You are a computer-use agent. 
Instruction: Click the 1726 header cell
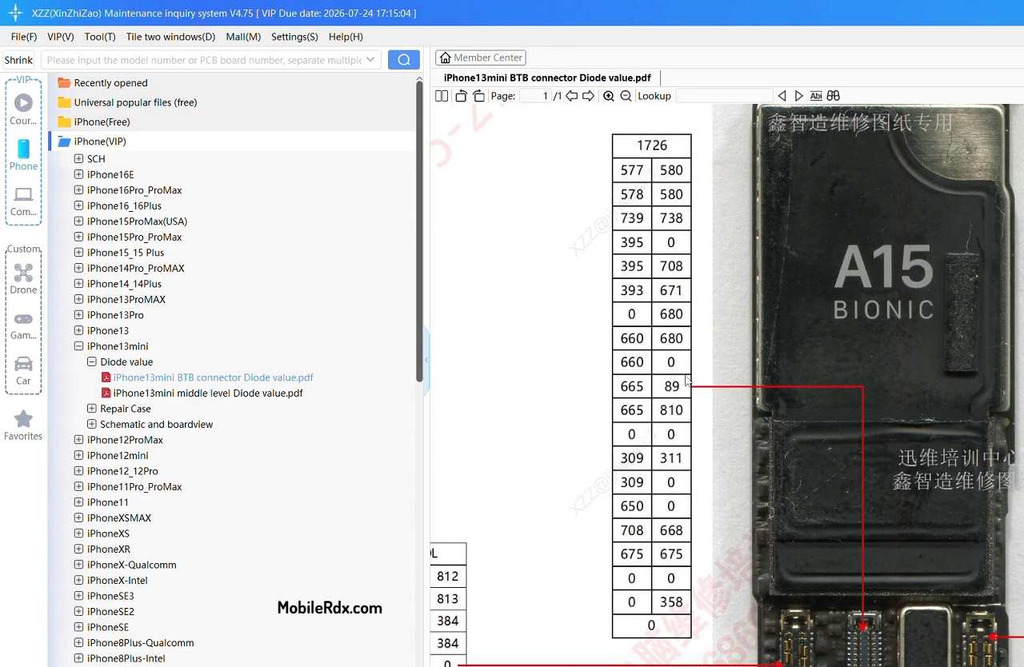pyautogui.click(x=652, y=145)
